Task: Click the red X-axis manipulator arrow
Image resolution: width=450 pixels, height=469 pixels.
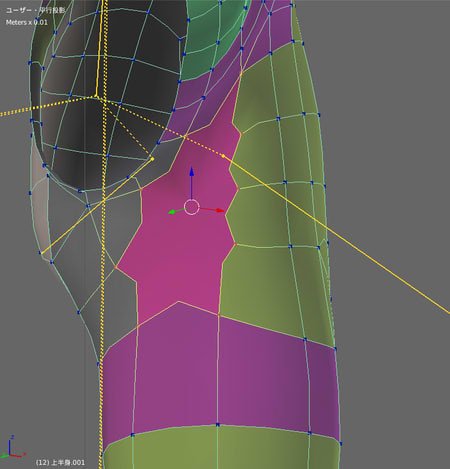Action: 219,210
